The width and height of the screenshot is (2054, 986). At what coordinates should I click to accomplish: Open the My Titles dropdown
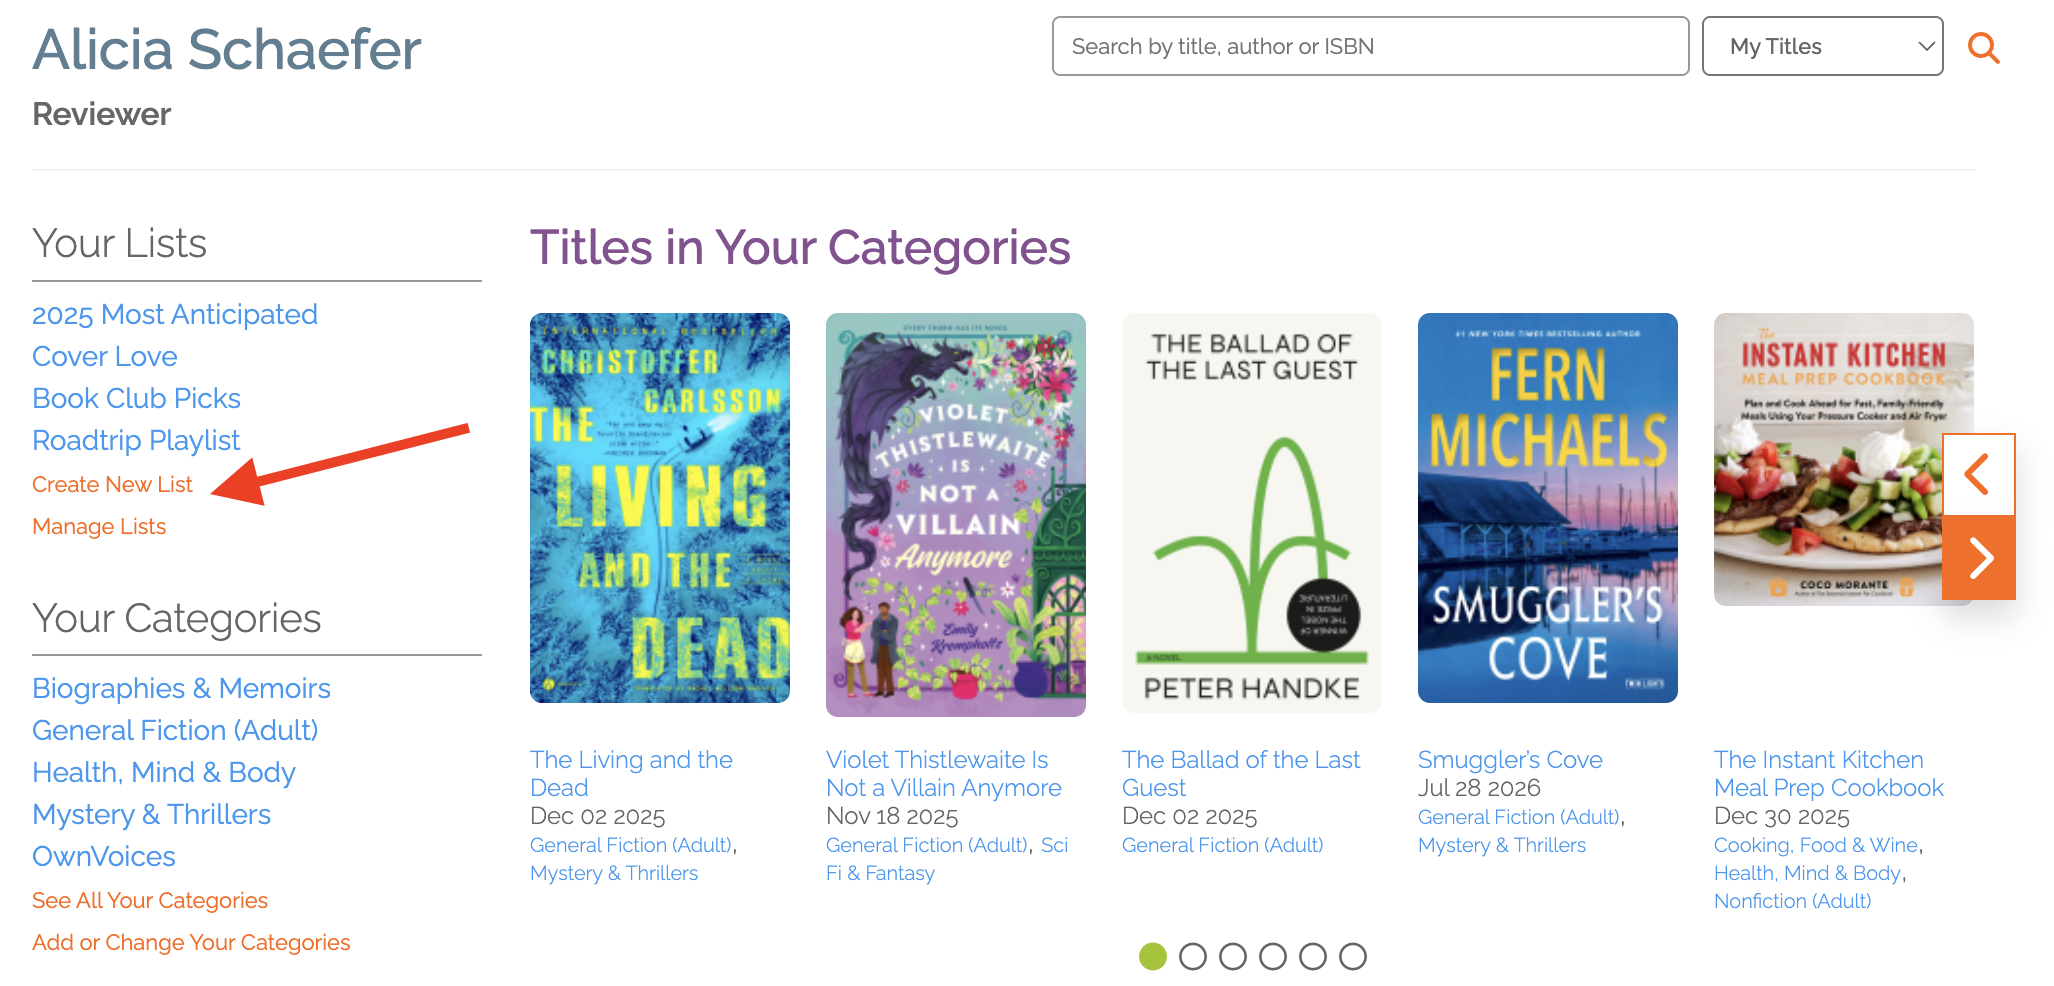point(1822,46)
